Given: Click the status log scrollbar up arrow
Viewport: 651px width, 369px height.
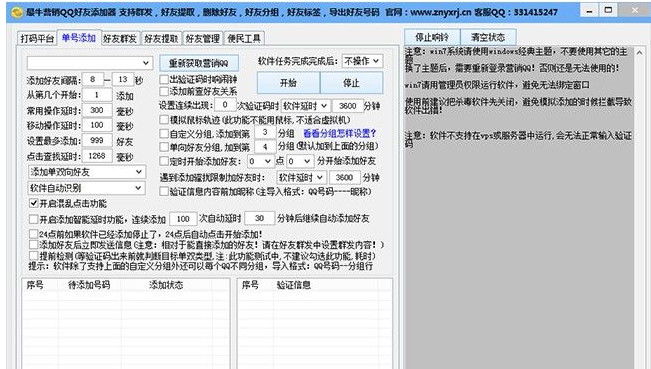Looking at the screenshot, I should click(639, 53).
